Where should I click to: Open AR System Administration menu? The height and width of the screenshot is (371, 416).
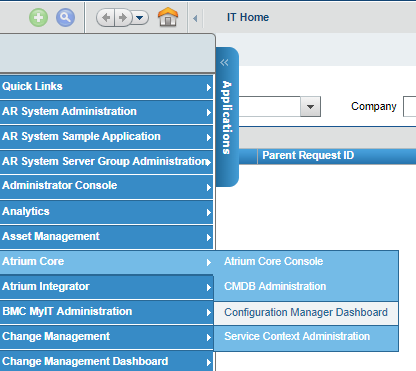click(106, 112)
